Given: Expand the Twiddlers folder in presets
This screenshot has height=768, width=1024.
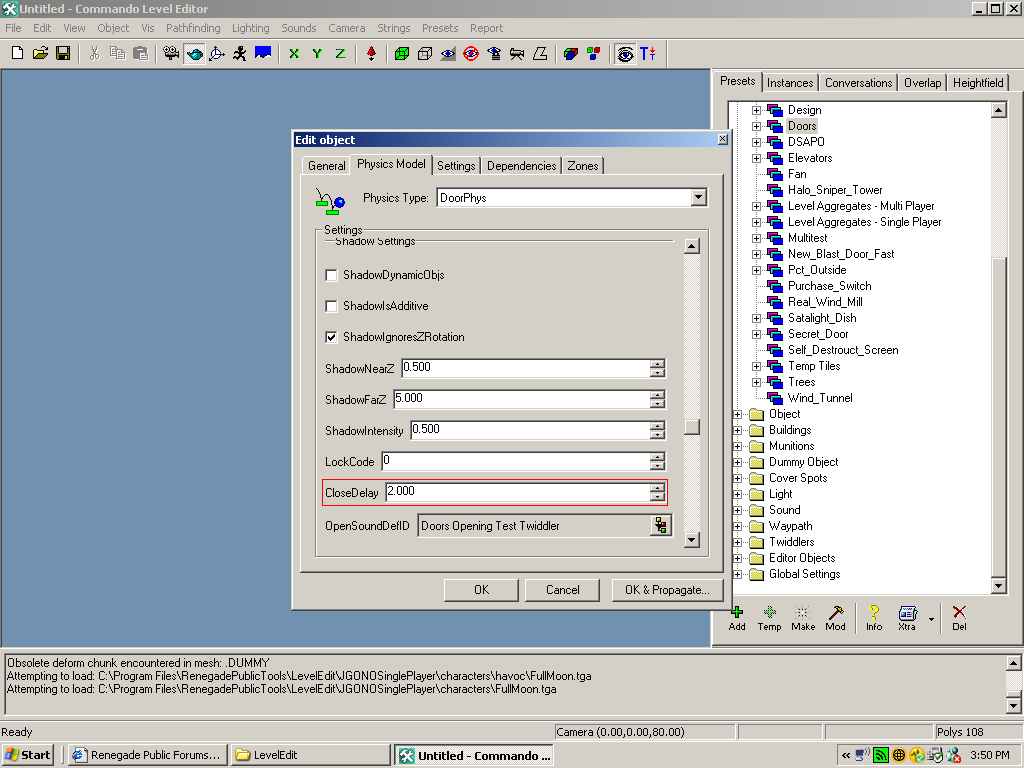Looking at the screenshot, I should [x=738, y=542].
